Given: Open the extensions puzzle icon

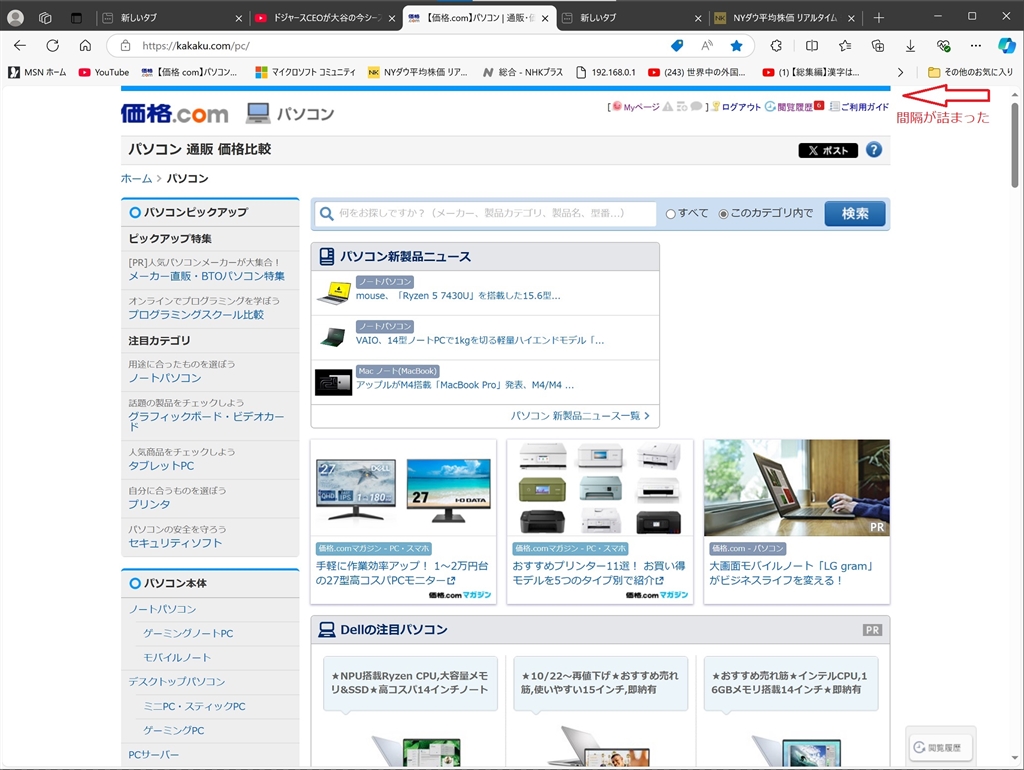Looking at the screenshot, I should coord(776,45).
